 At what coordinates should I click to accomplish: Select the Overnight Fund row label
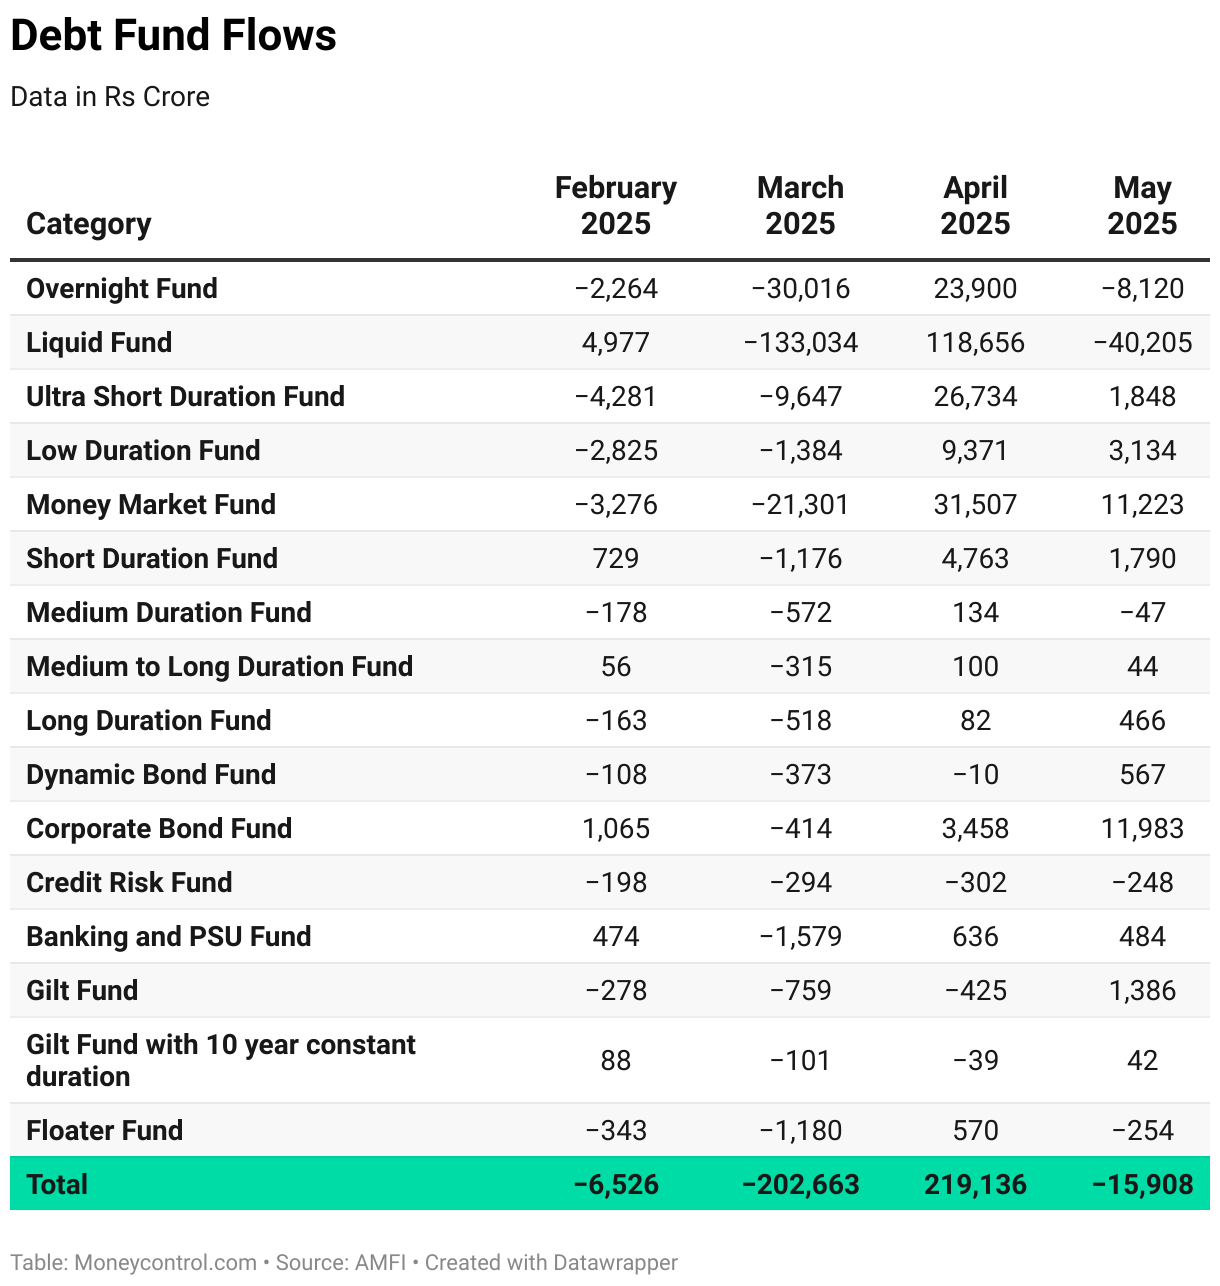point(122,289)
